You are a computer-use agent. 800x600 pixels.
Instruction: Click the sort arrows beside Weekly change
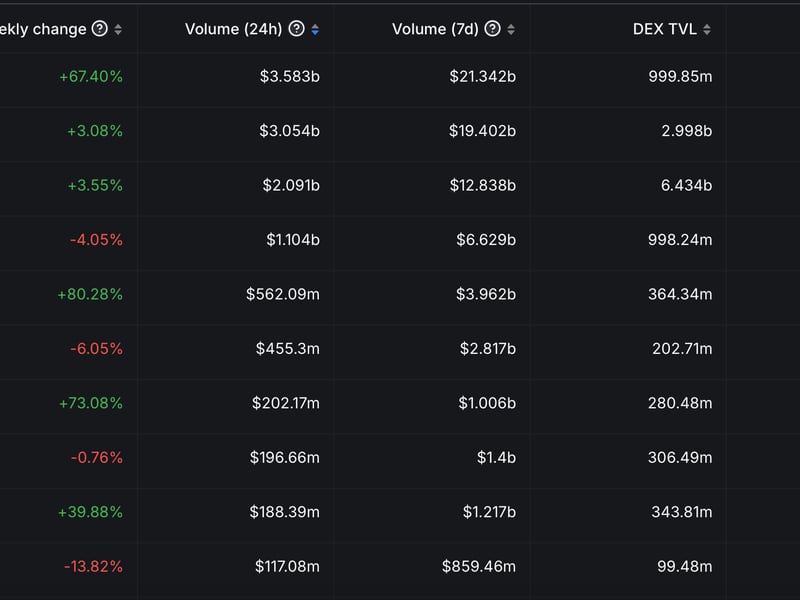tap(119, 28)
